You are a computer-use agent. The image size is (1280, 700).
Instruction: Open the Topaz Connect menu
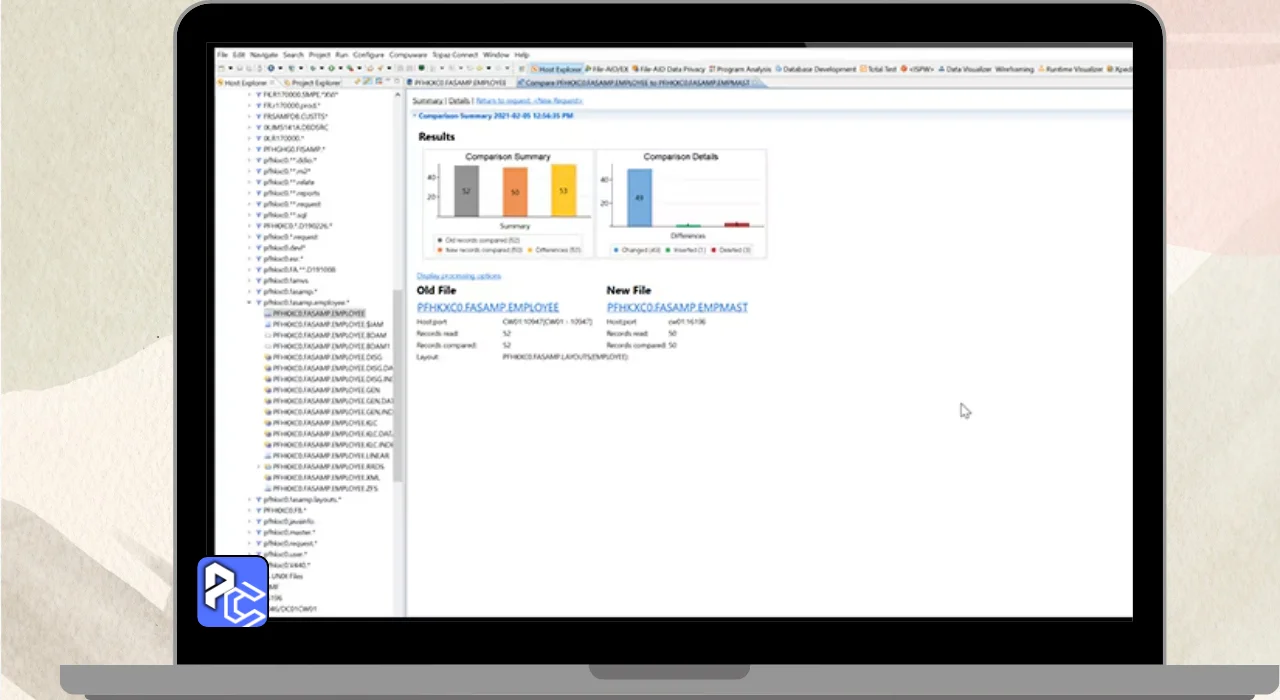coord(455,55)
